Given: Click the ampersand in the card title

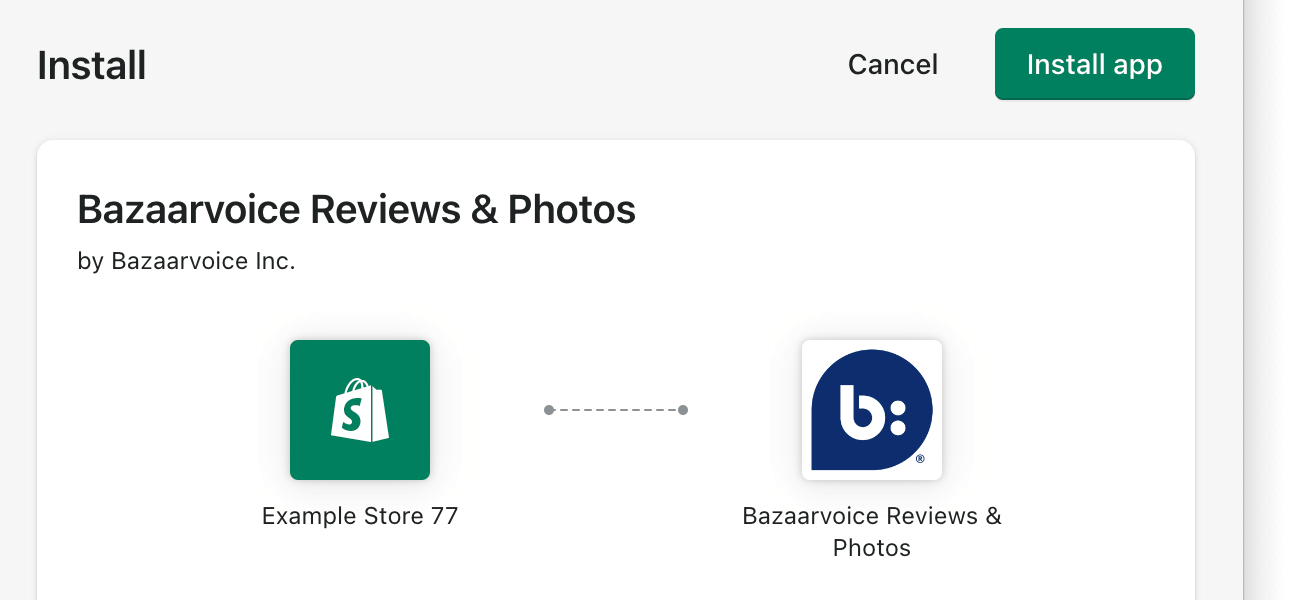Looking at the screenshot, I should click(483, 210).
